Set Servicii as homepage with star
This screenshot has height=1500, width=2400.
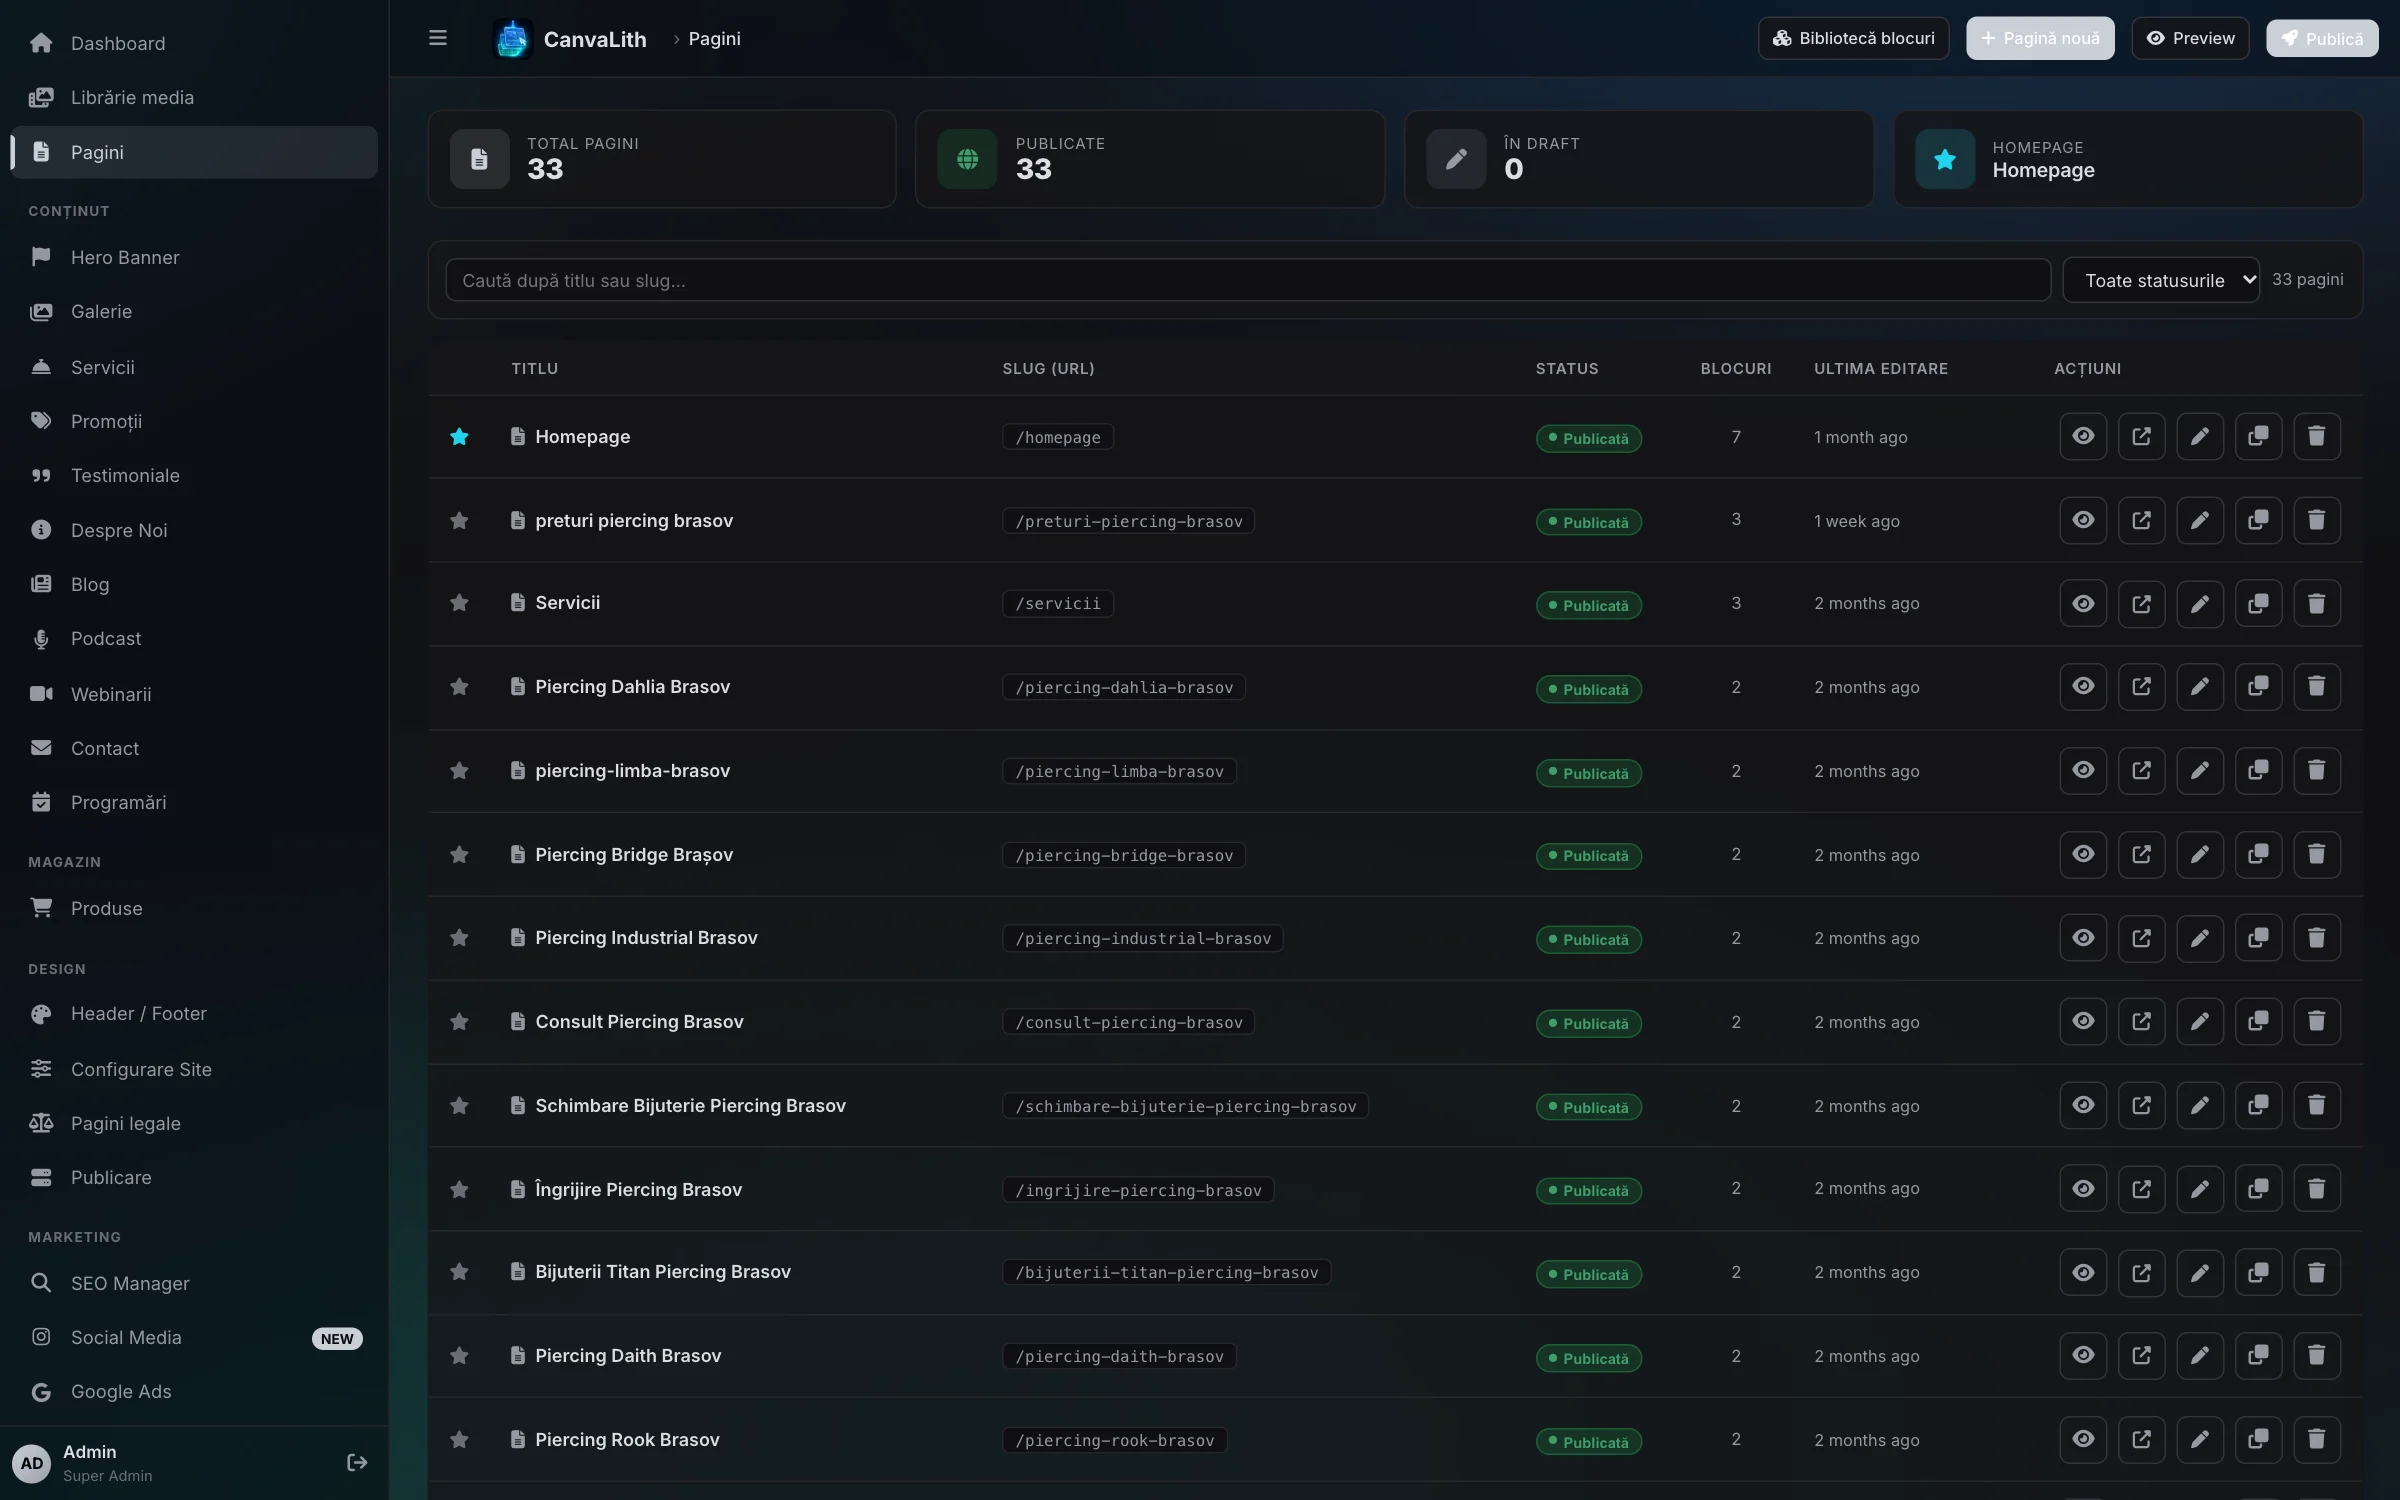459,603
